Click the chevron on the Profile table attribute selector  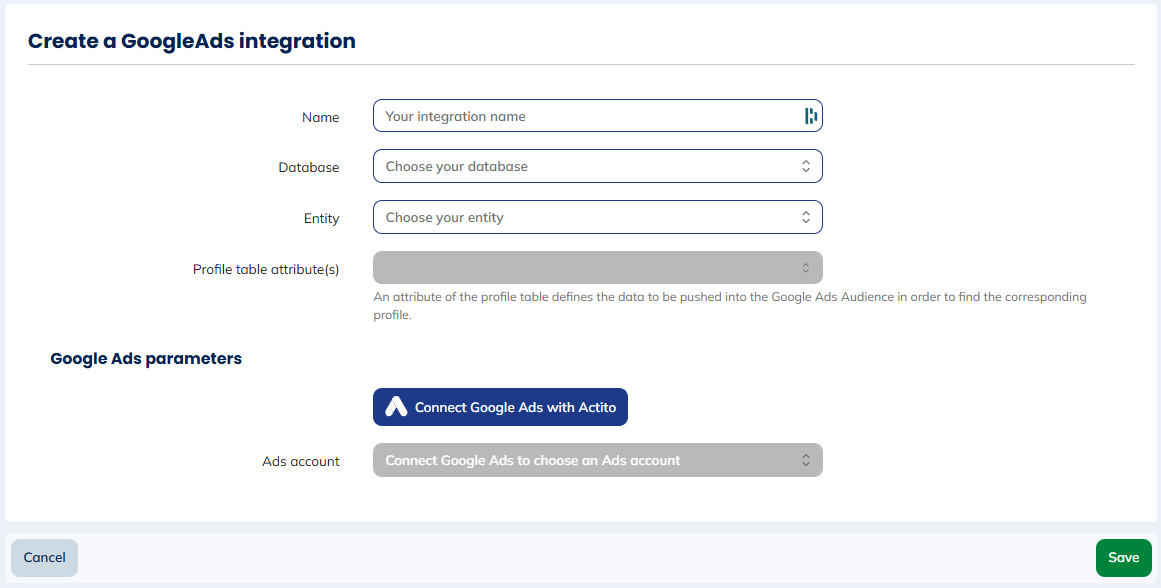click(x=806, y=267)
